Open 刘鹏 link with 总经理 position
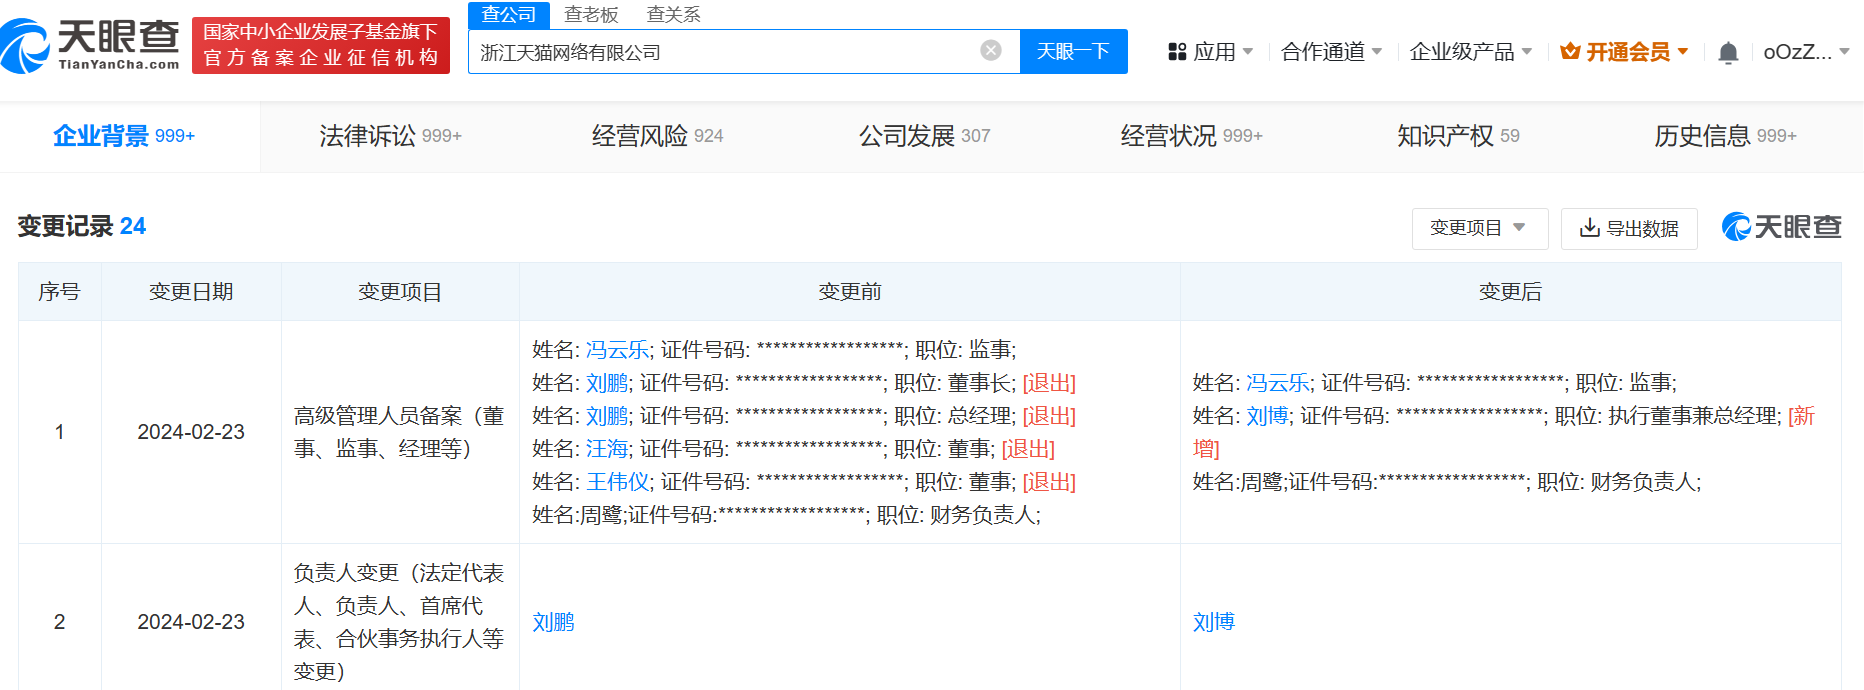Screen dimensions: 1864x690 607,415
